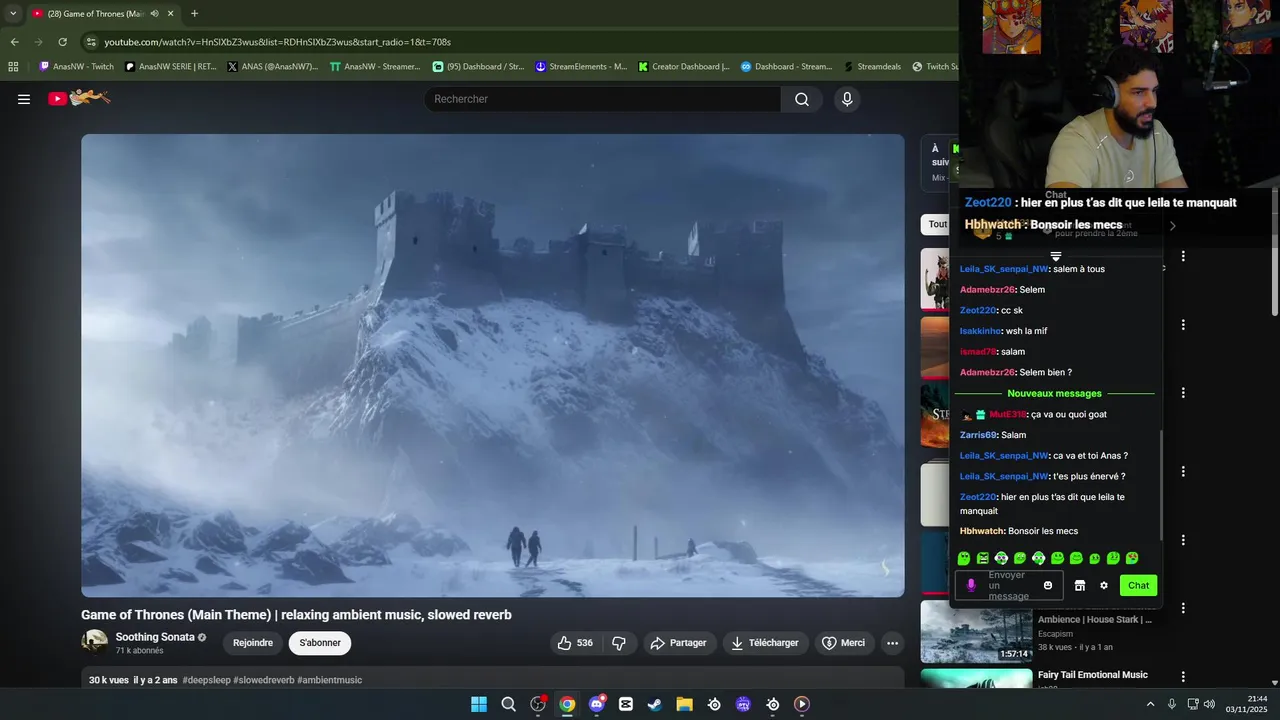Viewport: 1280px width, 720px height.
Task: Open the Streamdeals bookmark
Action: click(873, 67)
